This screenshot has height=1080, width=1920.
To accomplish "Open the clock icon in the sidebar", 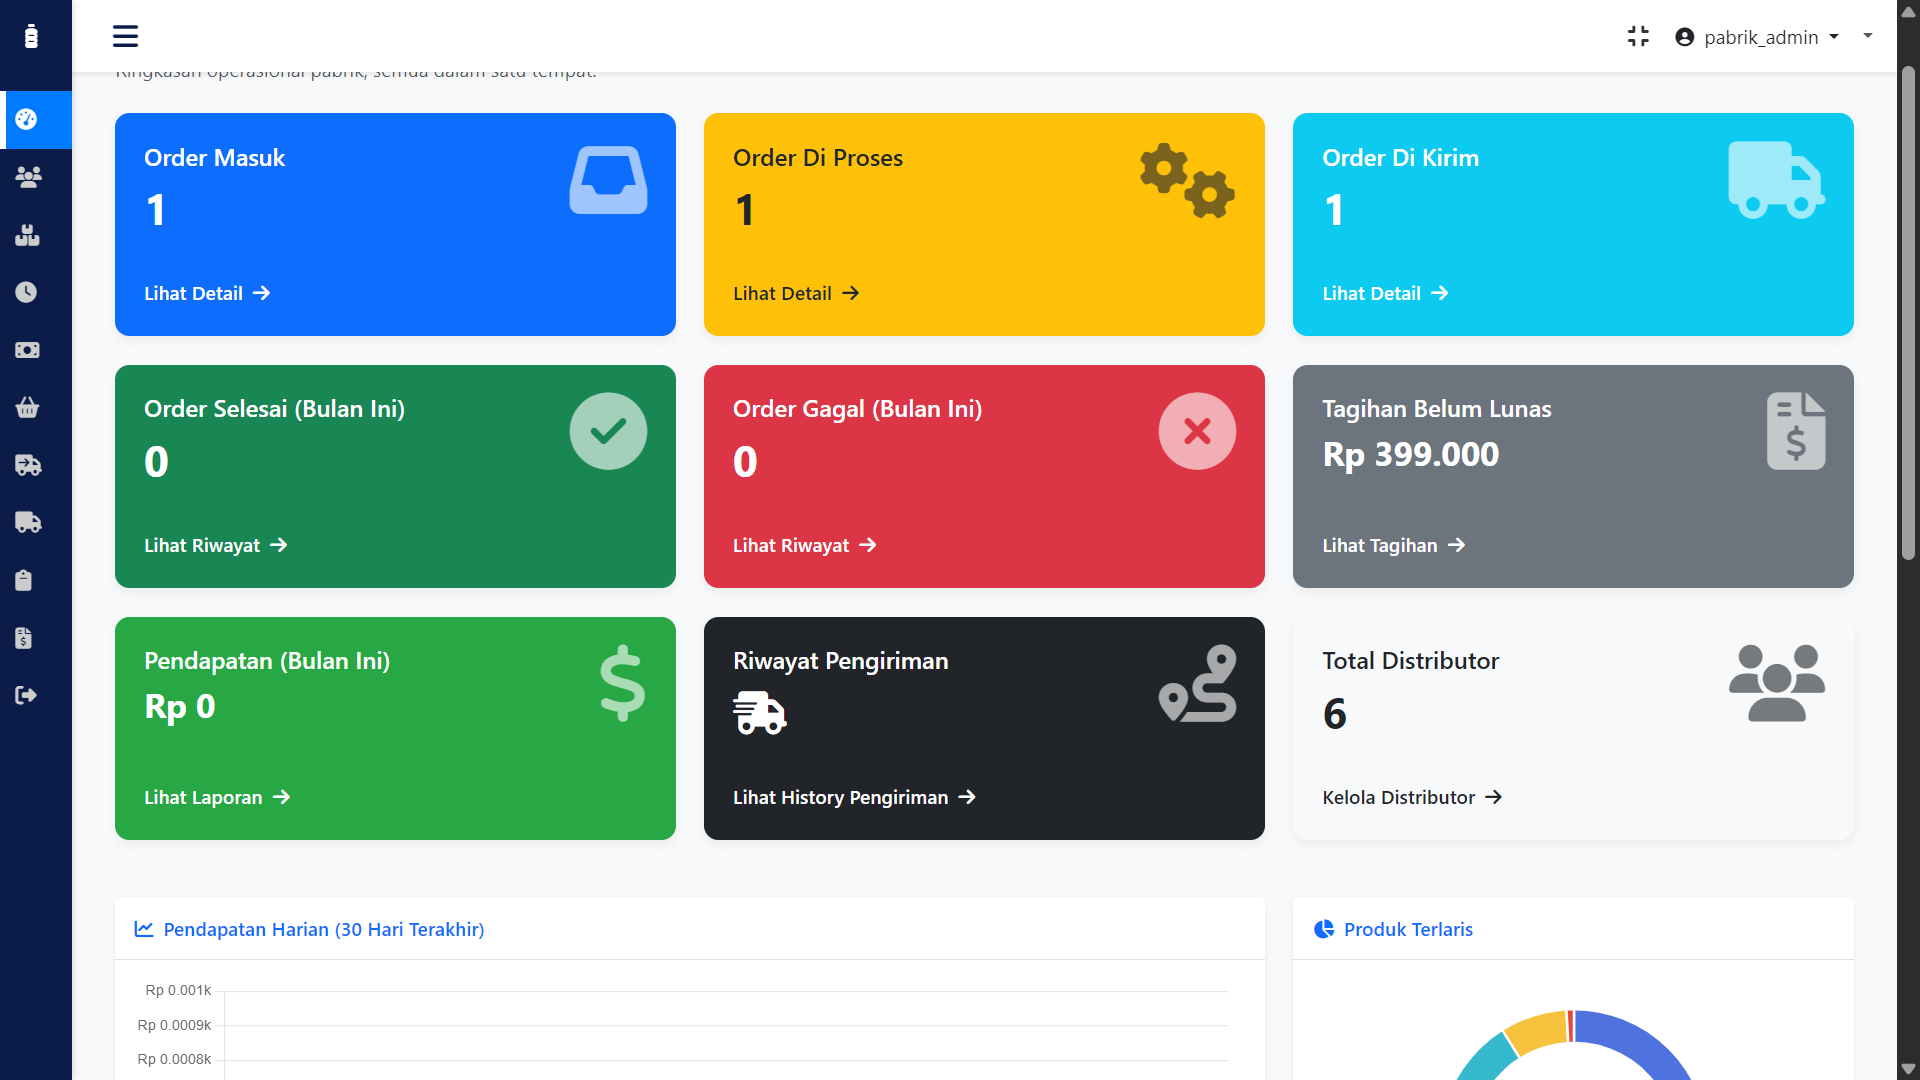I will pyautogui.click(x=26, y=292).
